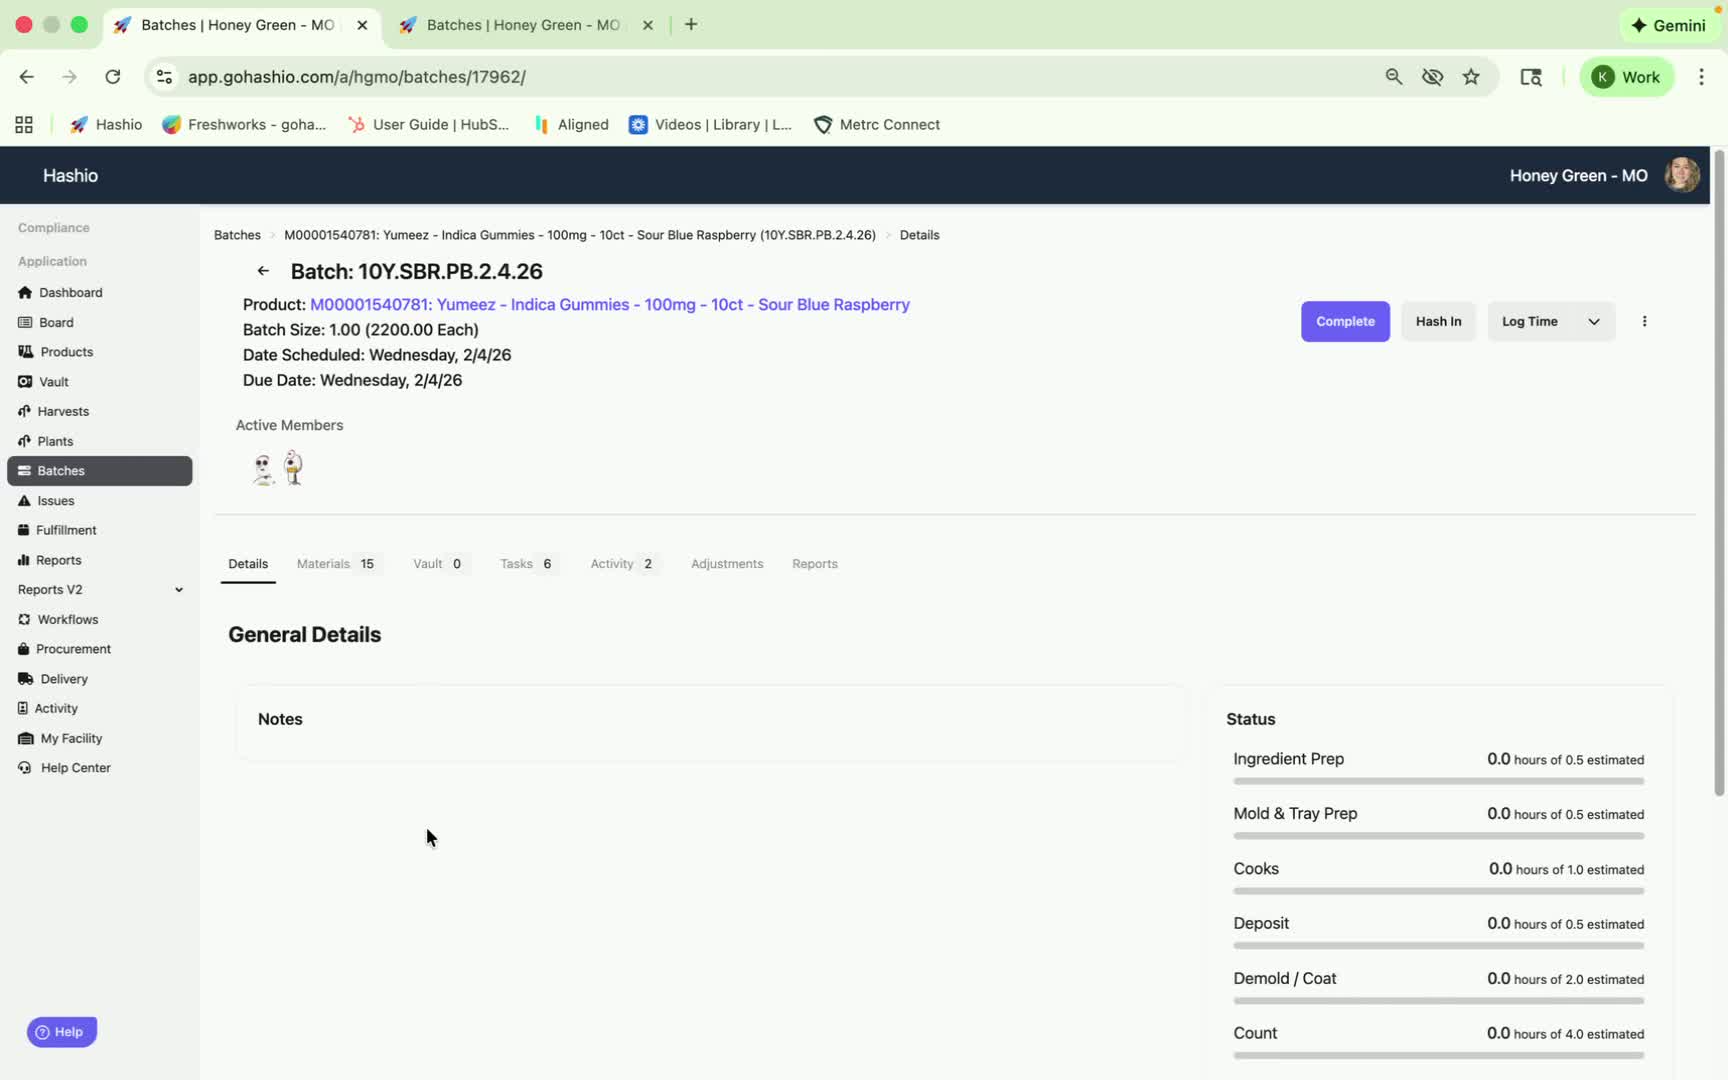Open Harvests in the sidebar

pos(53,412)
